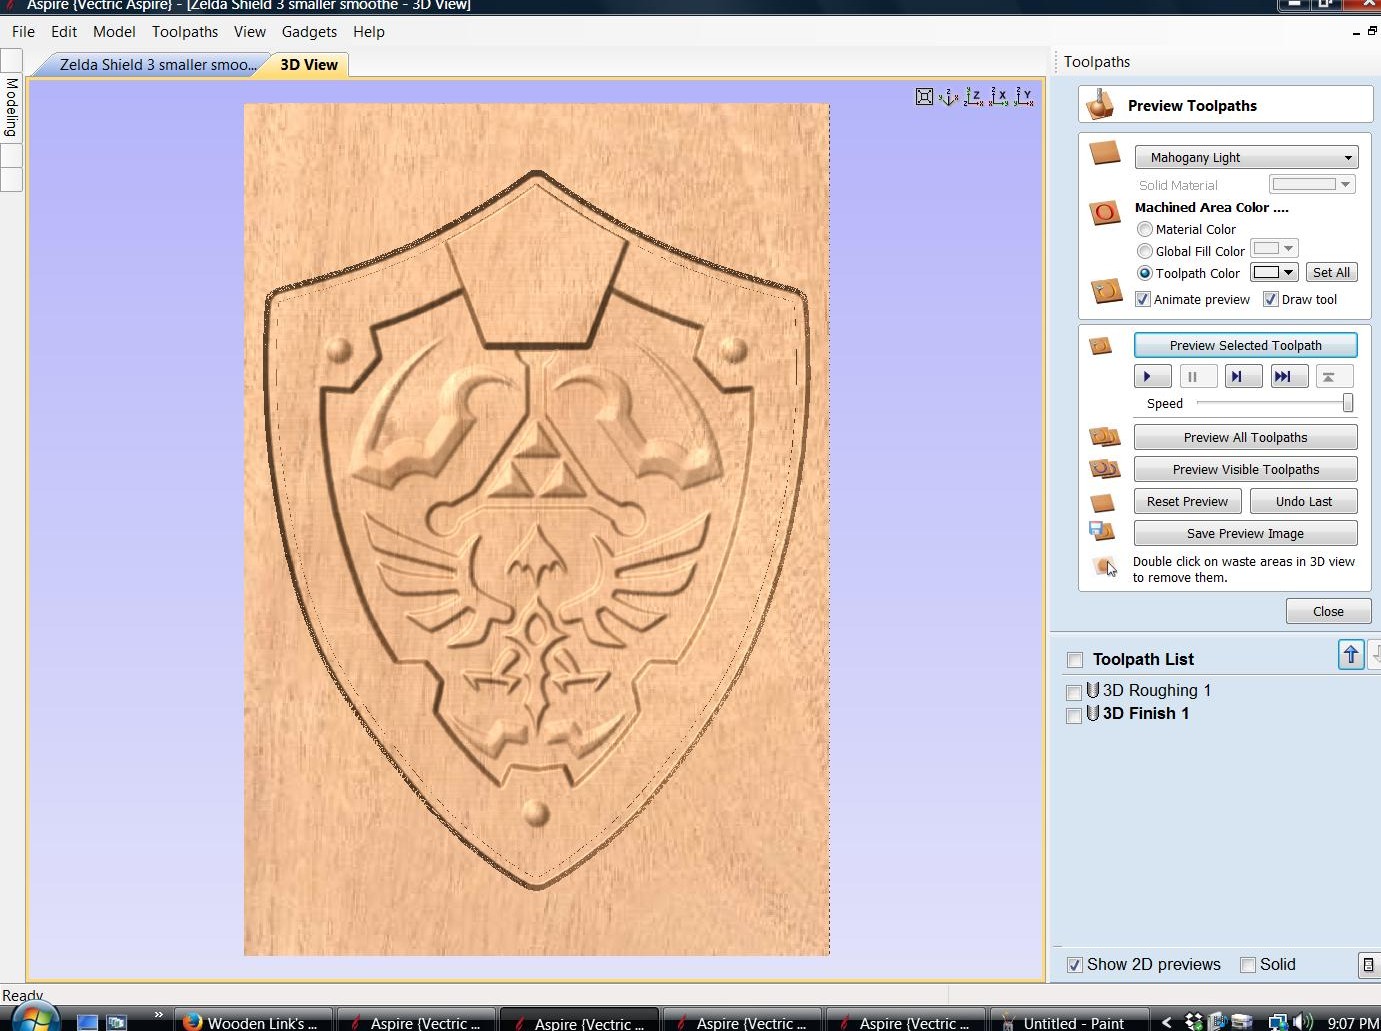Open the Toolpath Color dropdown
The height and width of the screenshot is (1031, 1381).
click(1274, 272)
